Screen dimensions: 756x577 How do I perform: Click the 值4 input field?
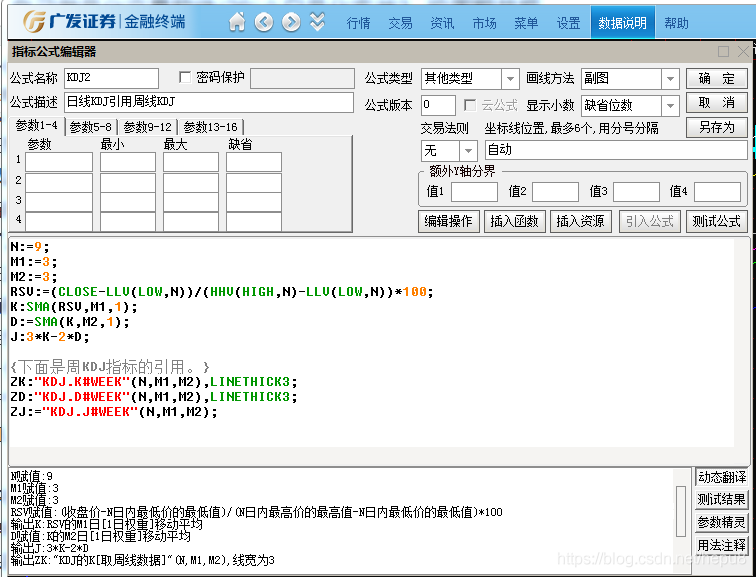717,192
